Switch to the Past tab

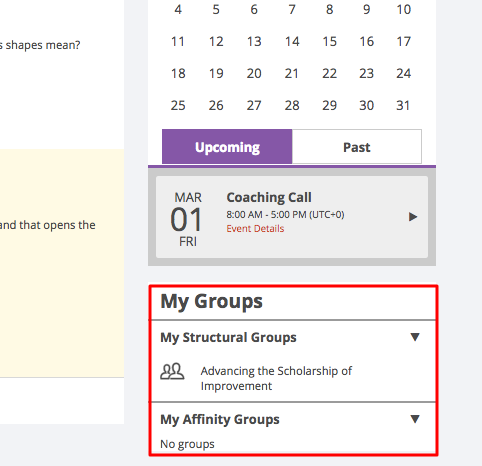pyautogui.click(x=357, y=147)
